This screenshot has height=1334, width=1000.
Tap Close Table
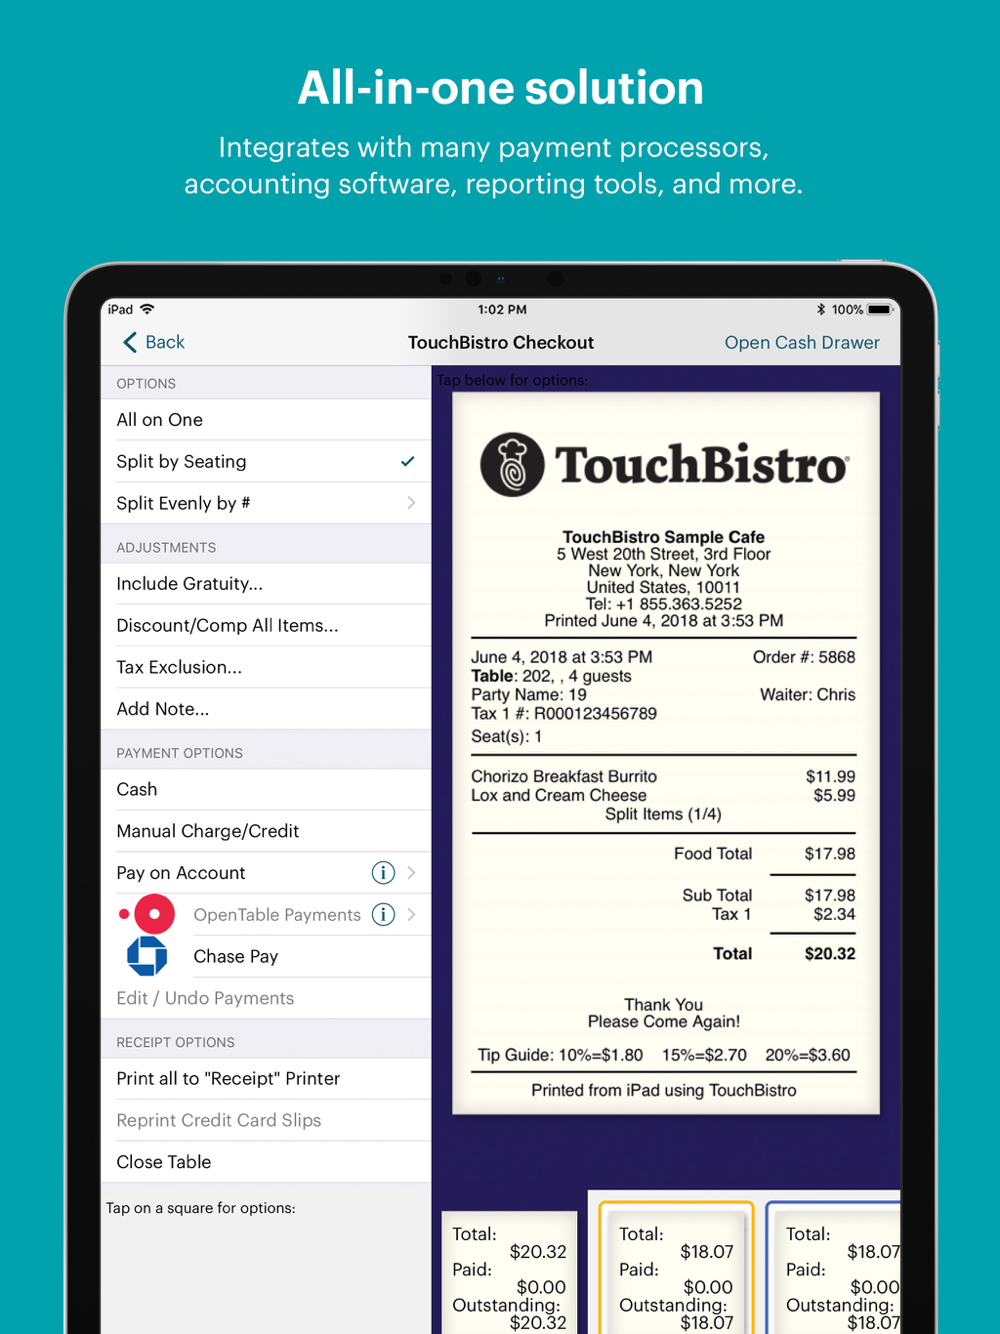coord(266,1162)
